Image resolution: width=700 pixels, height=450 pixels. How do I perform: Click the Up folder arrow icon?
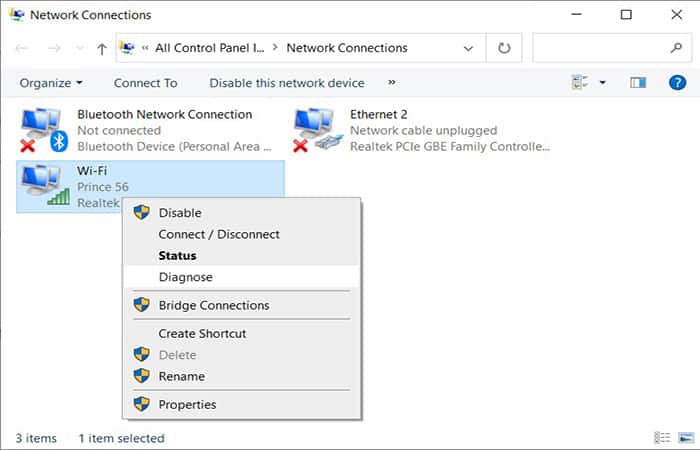101,48
